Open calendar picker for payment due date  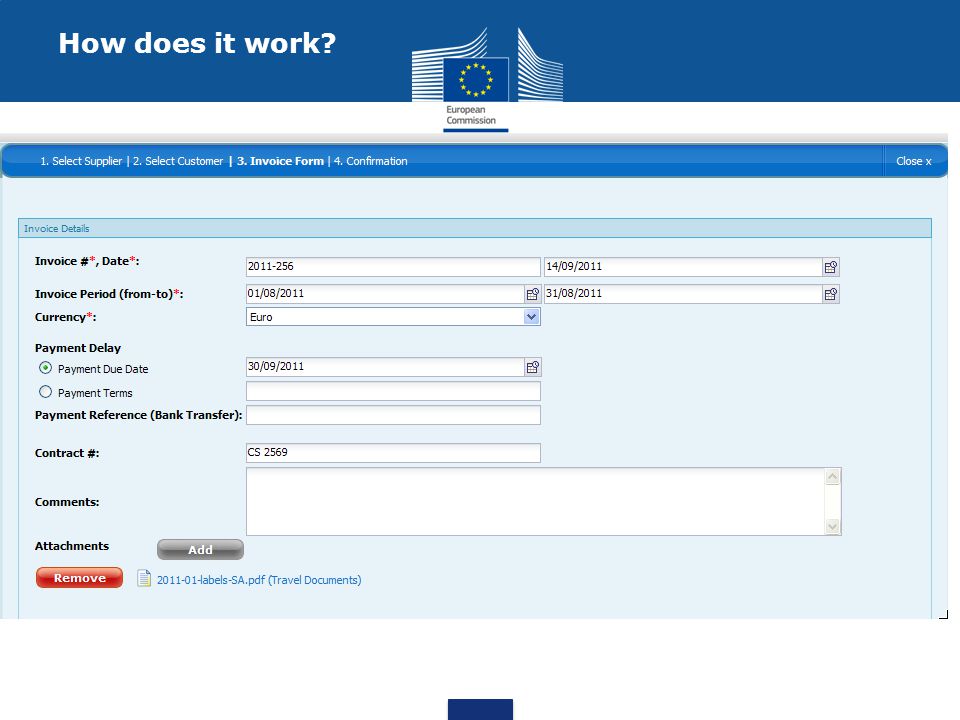click(x=533, y=367)
